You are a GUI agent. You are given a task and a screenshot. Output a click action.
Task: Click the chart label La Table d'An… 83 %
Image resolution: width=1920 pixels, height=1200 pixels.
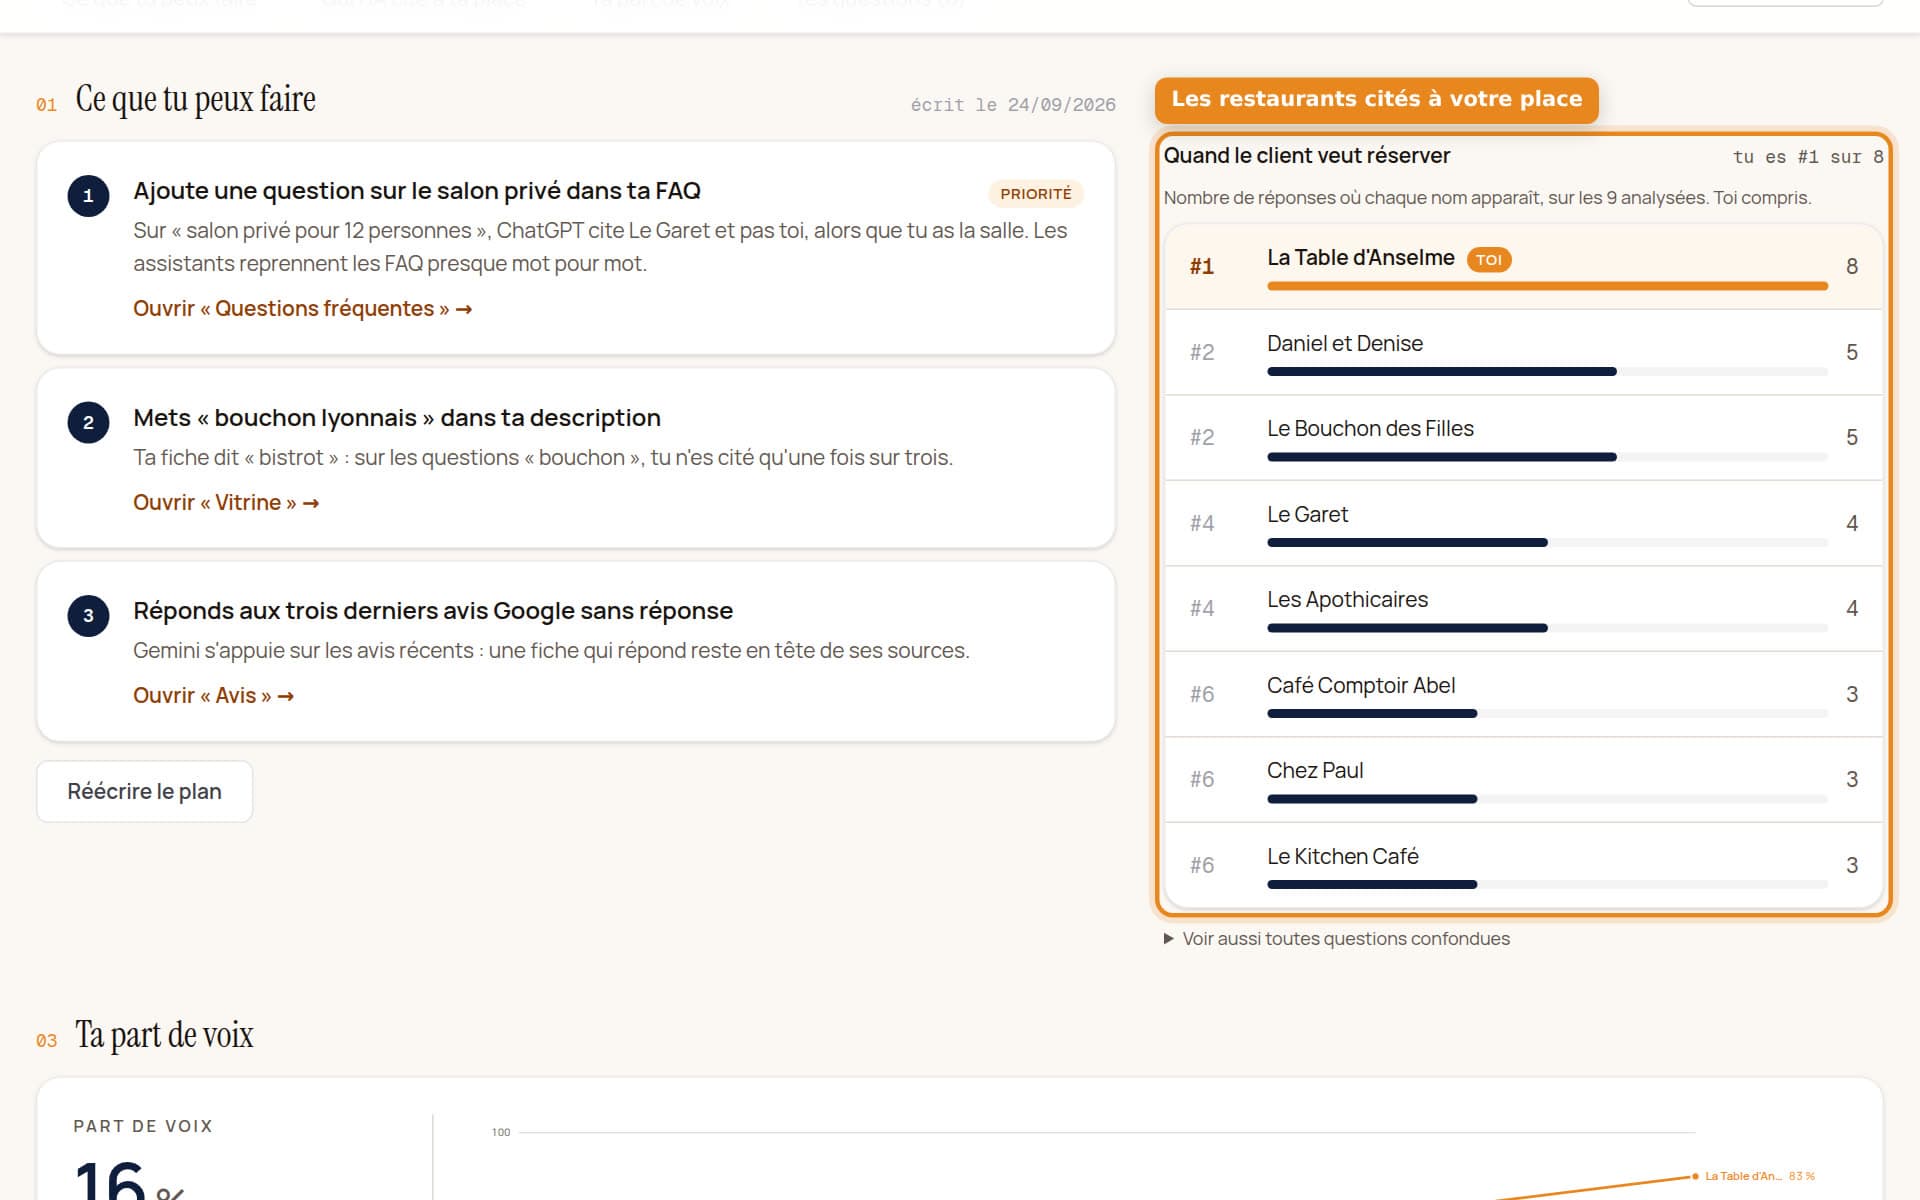tap(1760, 1176)
